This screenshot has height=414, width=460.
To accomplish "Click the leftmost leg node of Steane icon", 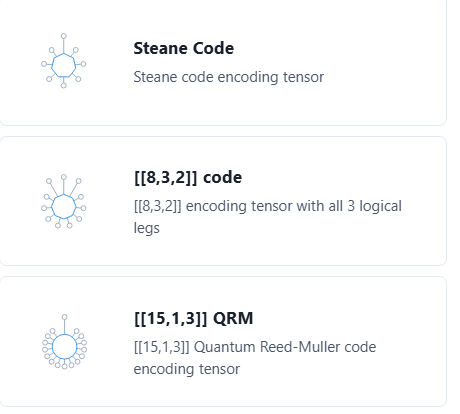I will [x=44, y=64].
